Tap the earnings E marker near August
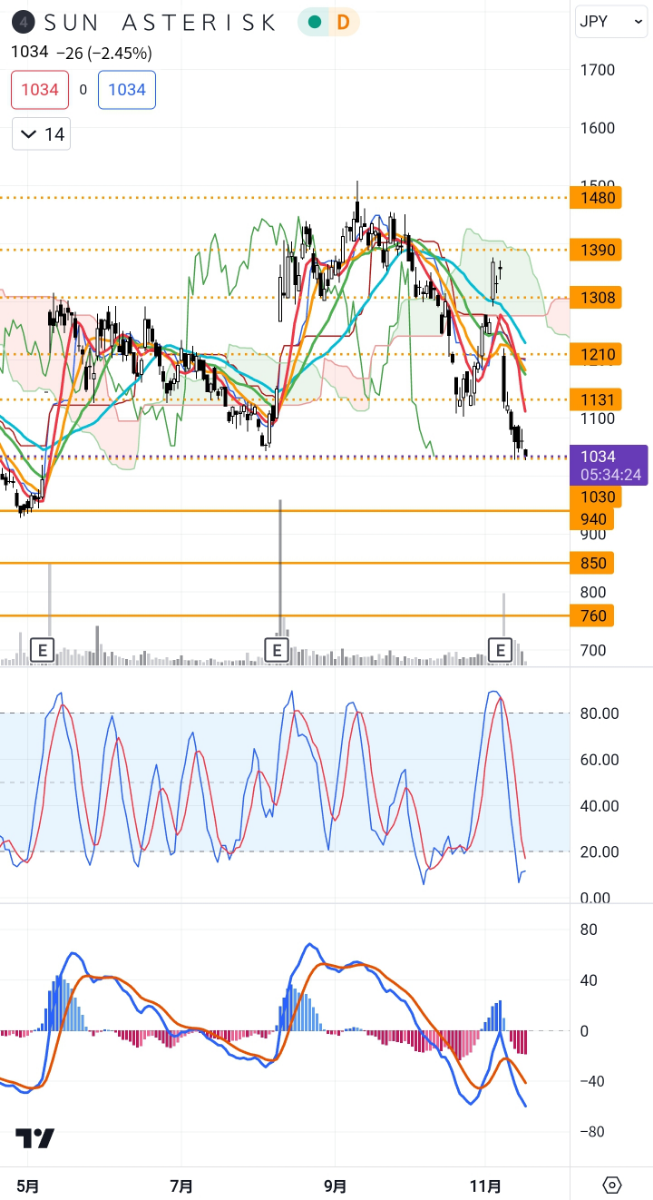Screen dimensions: 653x1200 pyautogui.click(x=277, y=650)
